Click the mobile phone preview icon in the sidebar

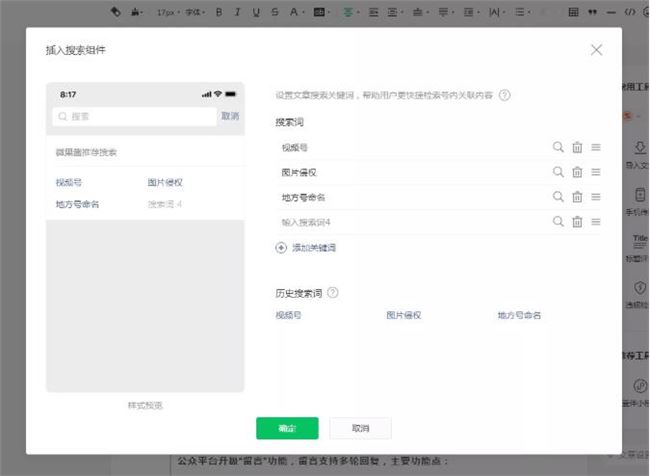pyautogui.click(x=640, y=194)
